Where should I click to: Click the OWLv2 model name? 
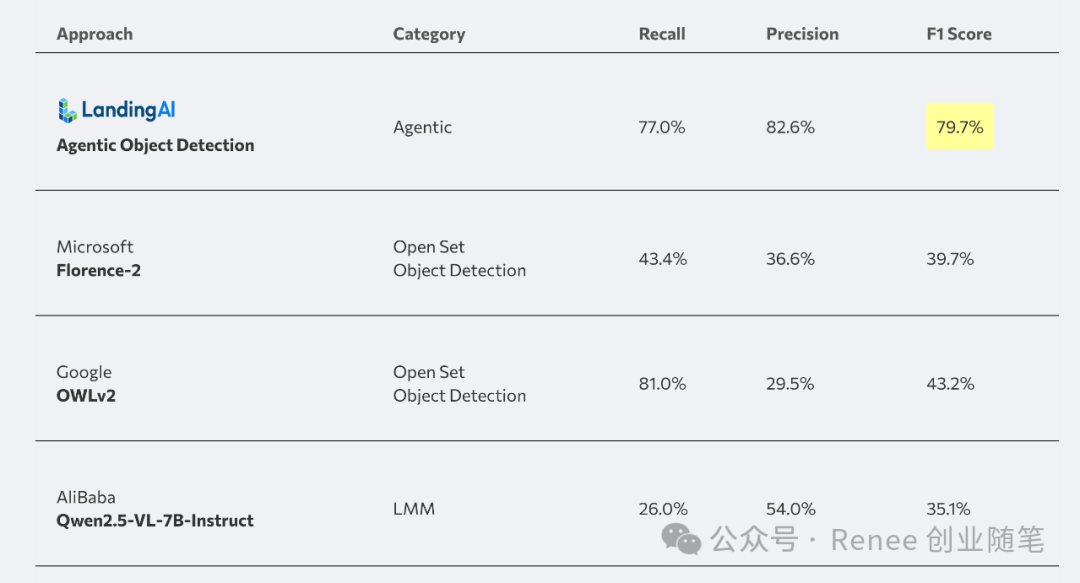[x=86, y=396]
